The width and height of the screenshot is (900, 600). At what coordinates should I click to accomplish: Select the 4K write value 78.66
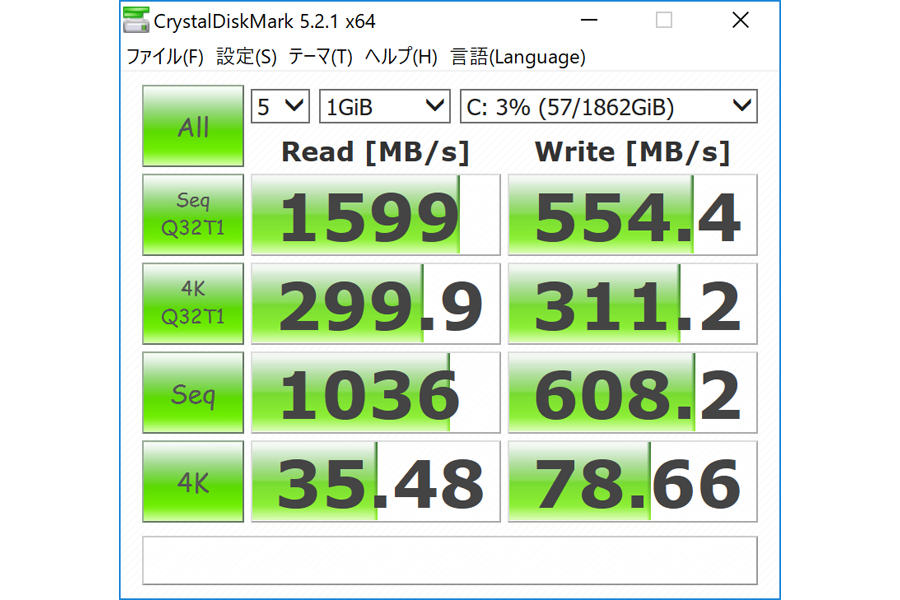point(633,482)
